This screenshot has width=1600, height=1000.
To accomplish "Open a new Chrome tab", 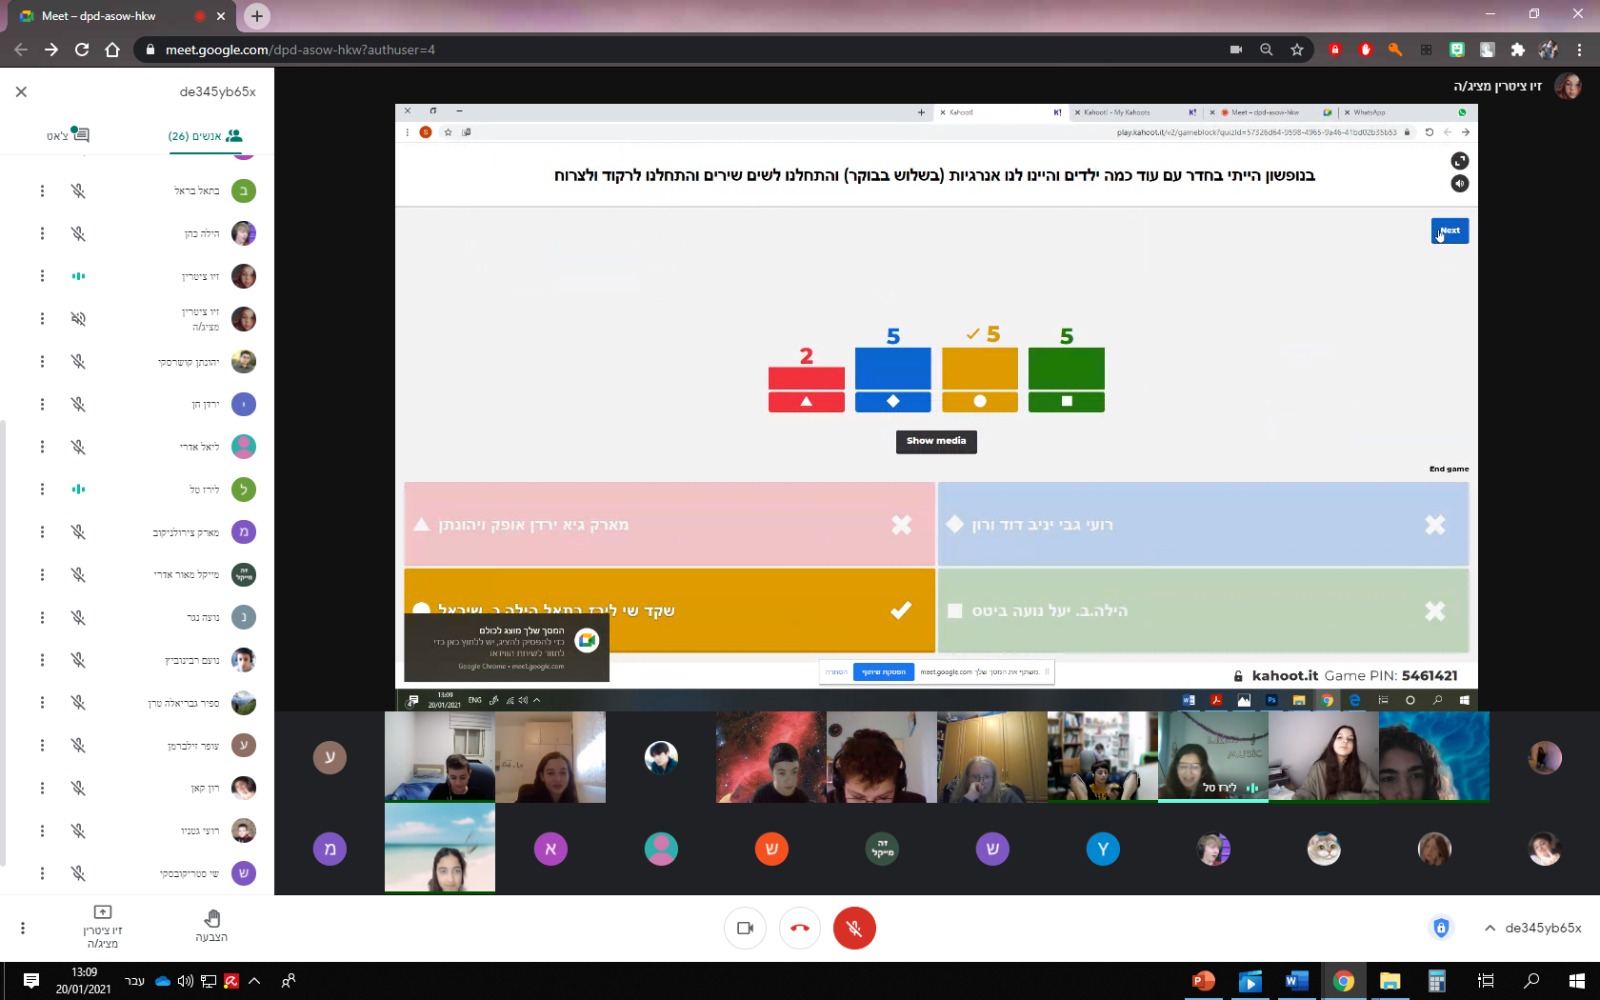I will point(257,16).
